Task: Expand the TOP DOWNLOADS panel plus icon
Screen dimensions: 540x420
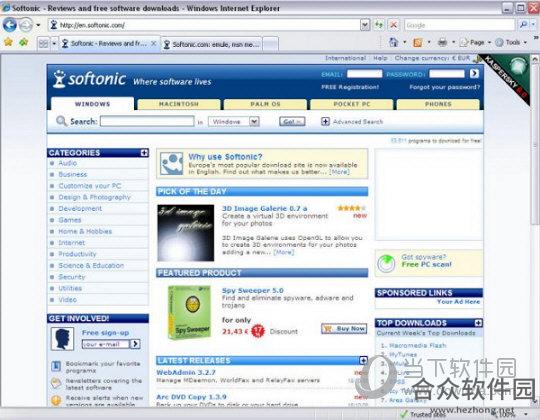Action: (478, 323)
